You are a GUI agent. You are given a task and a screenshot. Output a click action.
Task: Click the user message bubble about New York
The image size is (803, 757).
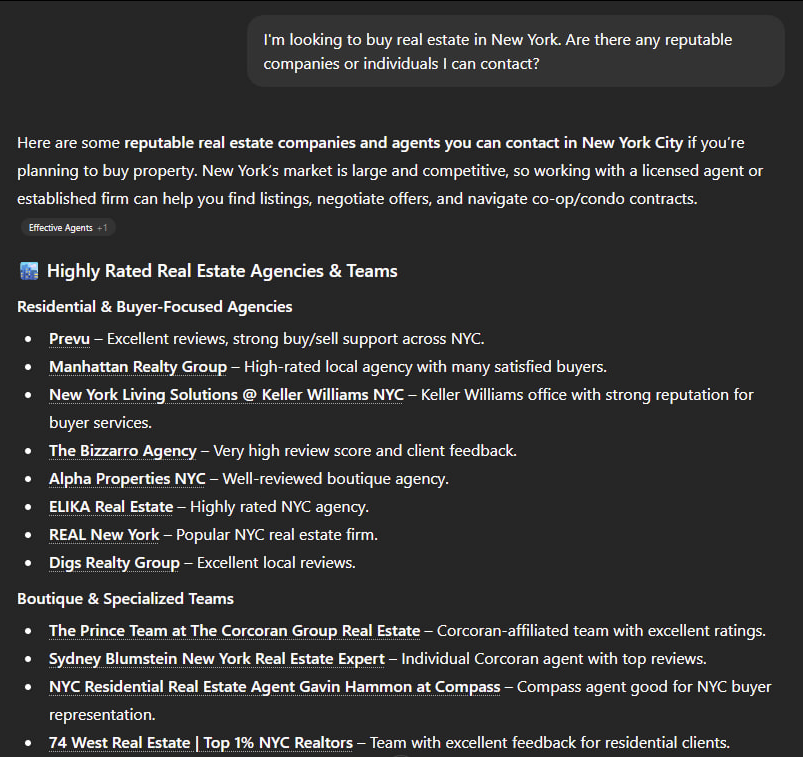coord(515,52)
